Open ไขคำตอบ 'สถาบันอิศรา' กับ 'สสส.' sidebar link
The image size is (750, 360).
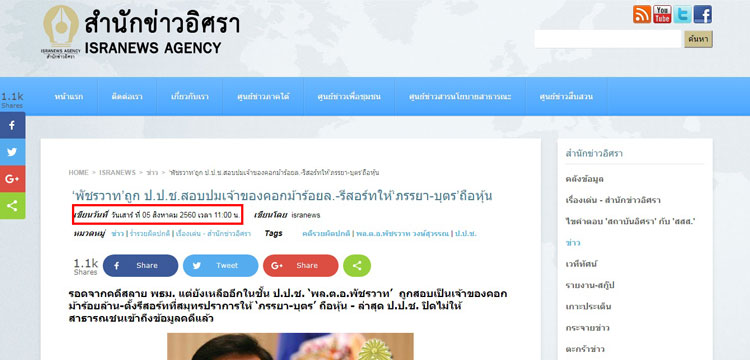[629, 221]
